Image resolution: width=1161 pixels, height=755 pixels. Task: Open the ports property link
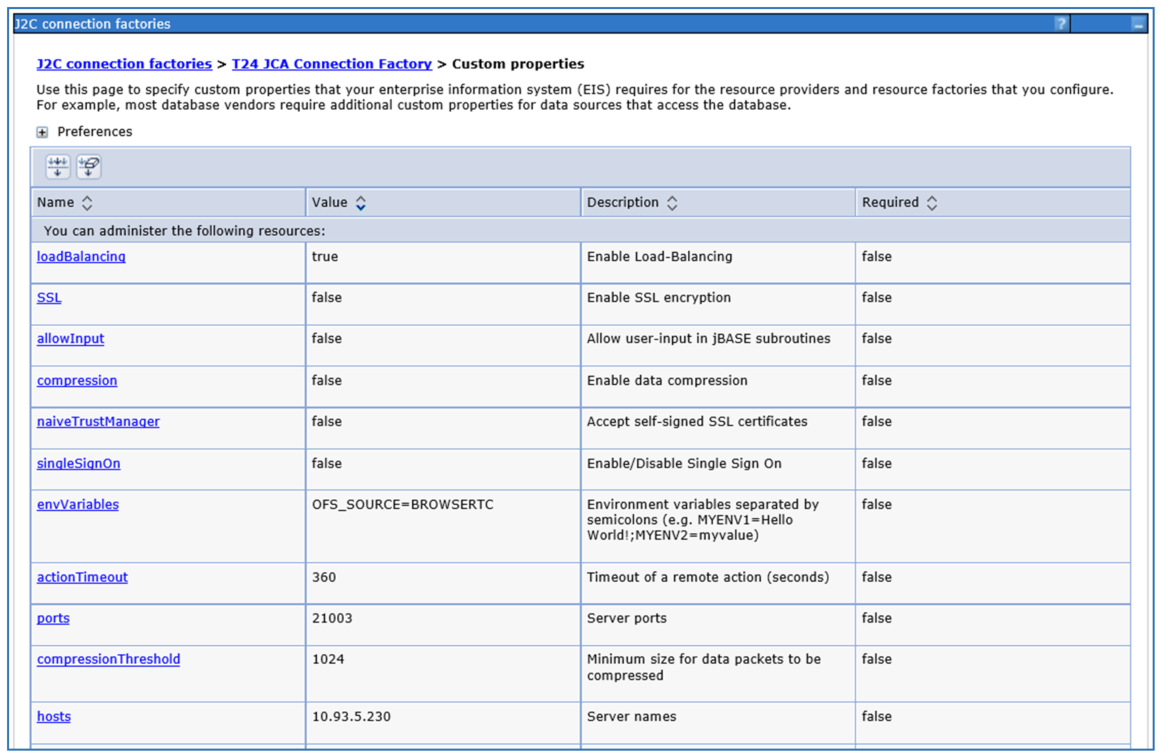click(53, 619)
